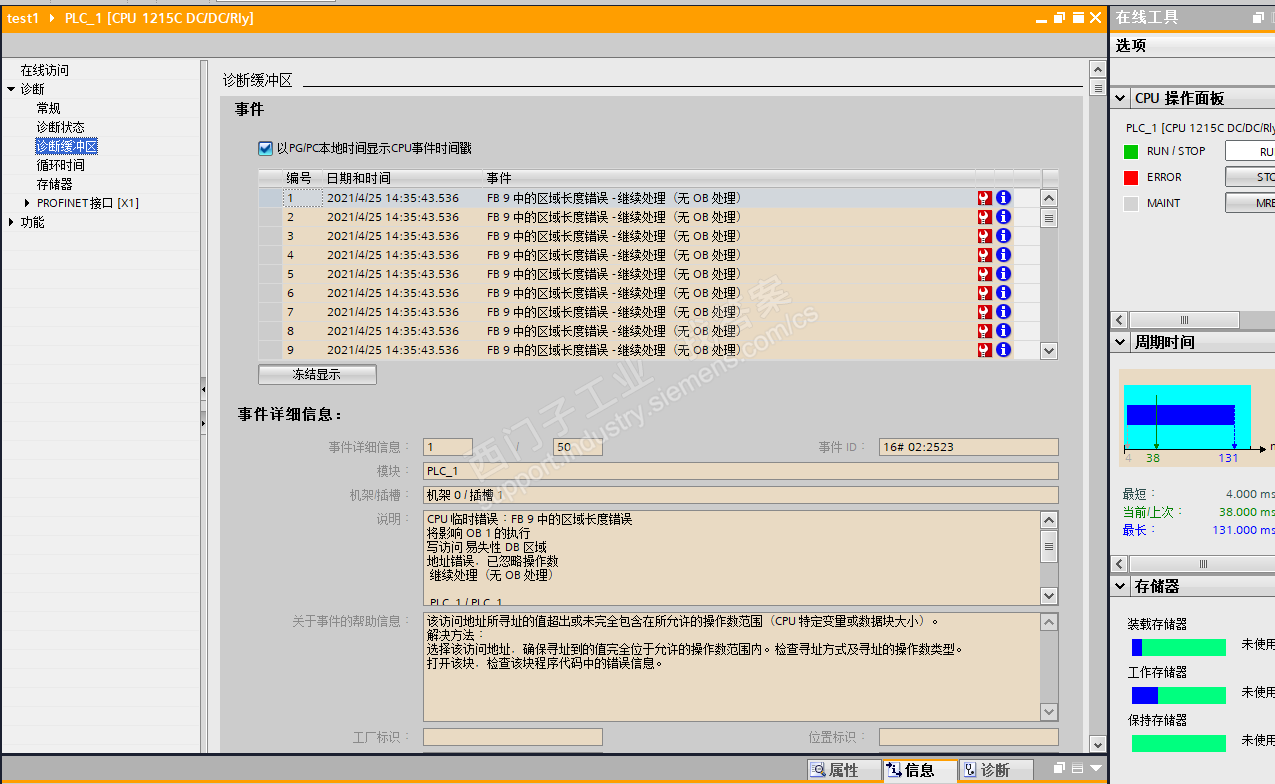Image resolution: width=1275 pixels, height=784 pixels.
Task: Click down arrow of event list scrollbar
Action: 1049,351
